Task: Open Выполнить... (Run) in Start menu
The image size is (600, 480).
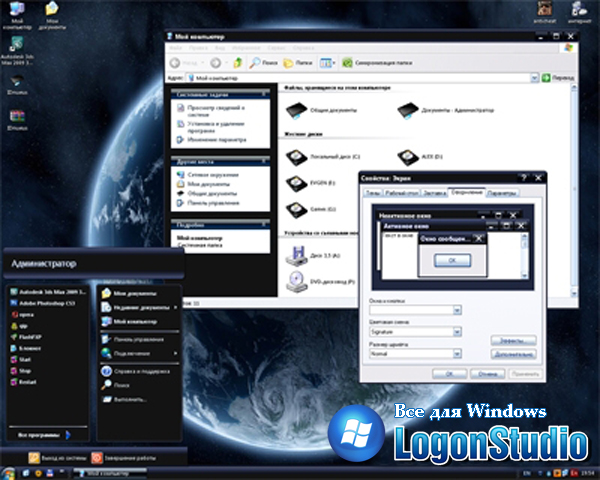Action: [x=125, y=399]
